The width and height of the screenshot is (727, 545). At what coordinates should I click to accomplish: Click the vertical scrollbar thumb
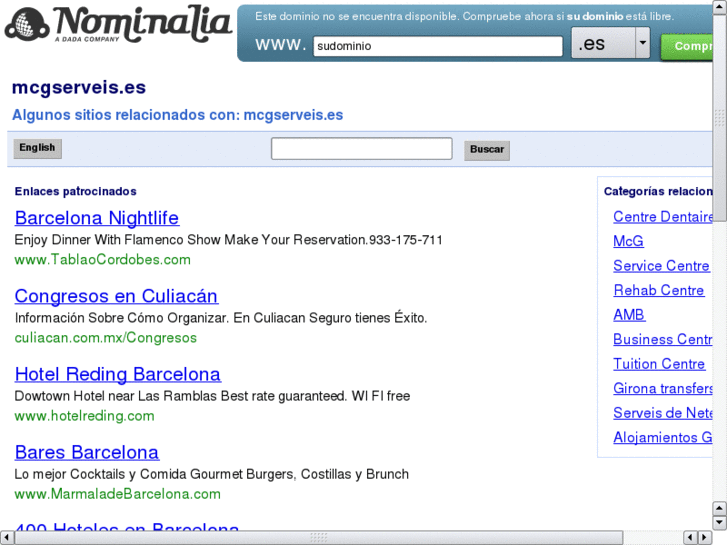(720, 118)
